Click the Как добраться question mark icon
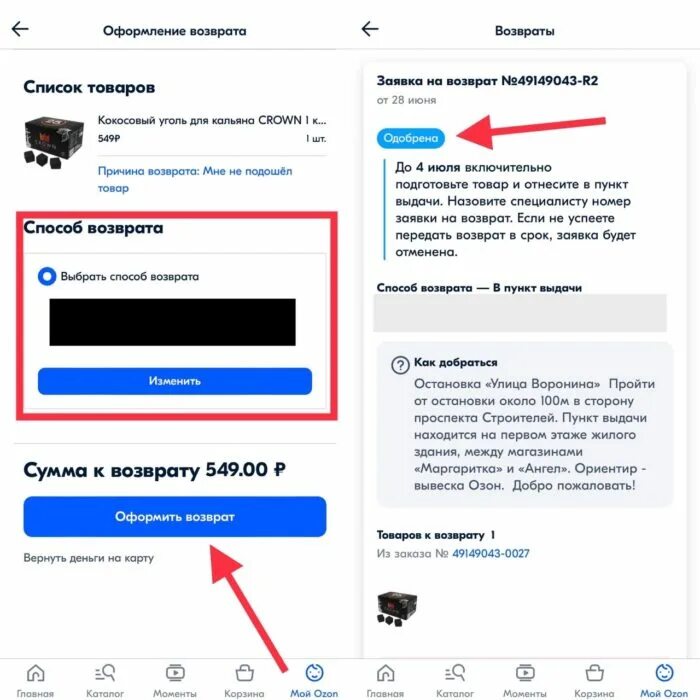 (x=400, y=365)
